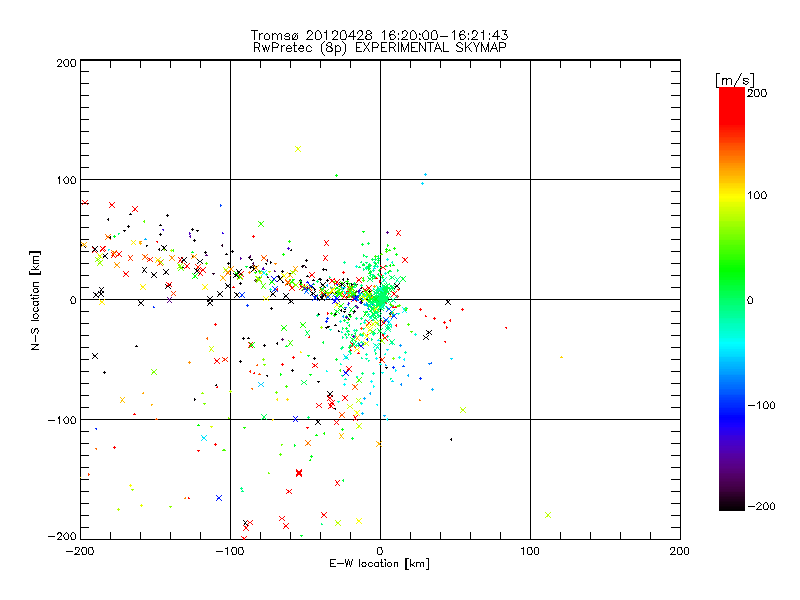This screenshot has width=800, height=600.
Task: Click the colorbar label '200' at top
Action: point(757,93)
